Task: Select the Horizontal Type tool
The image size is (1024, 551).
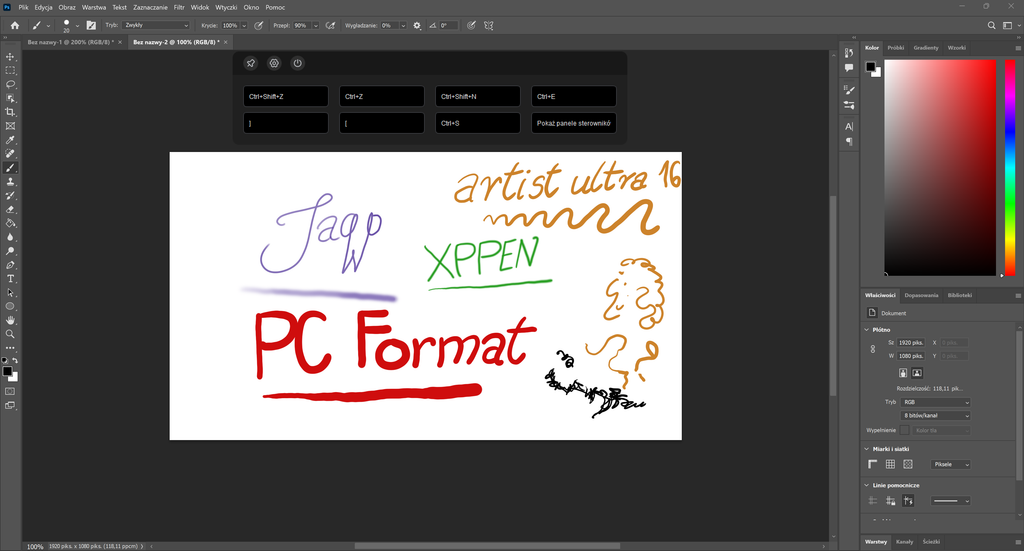Action: pyautogui.click(x=10, y=279)
